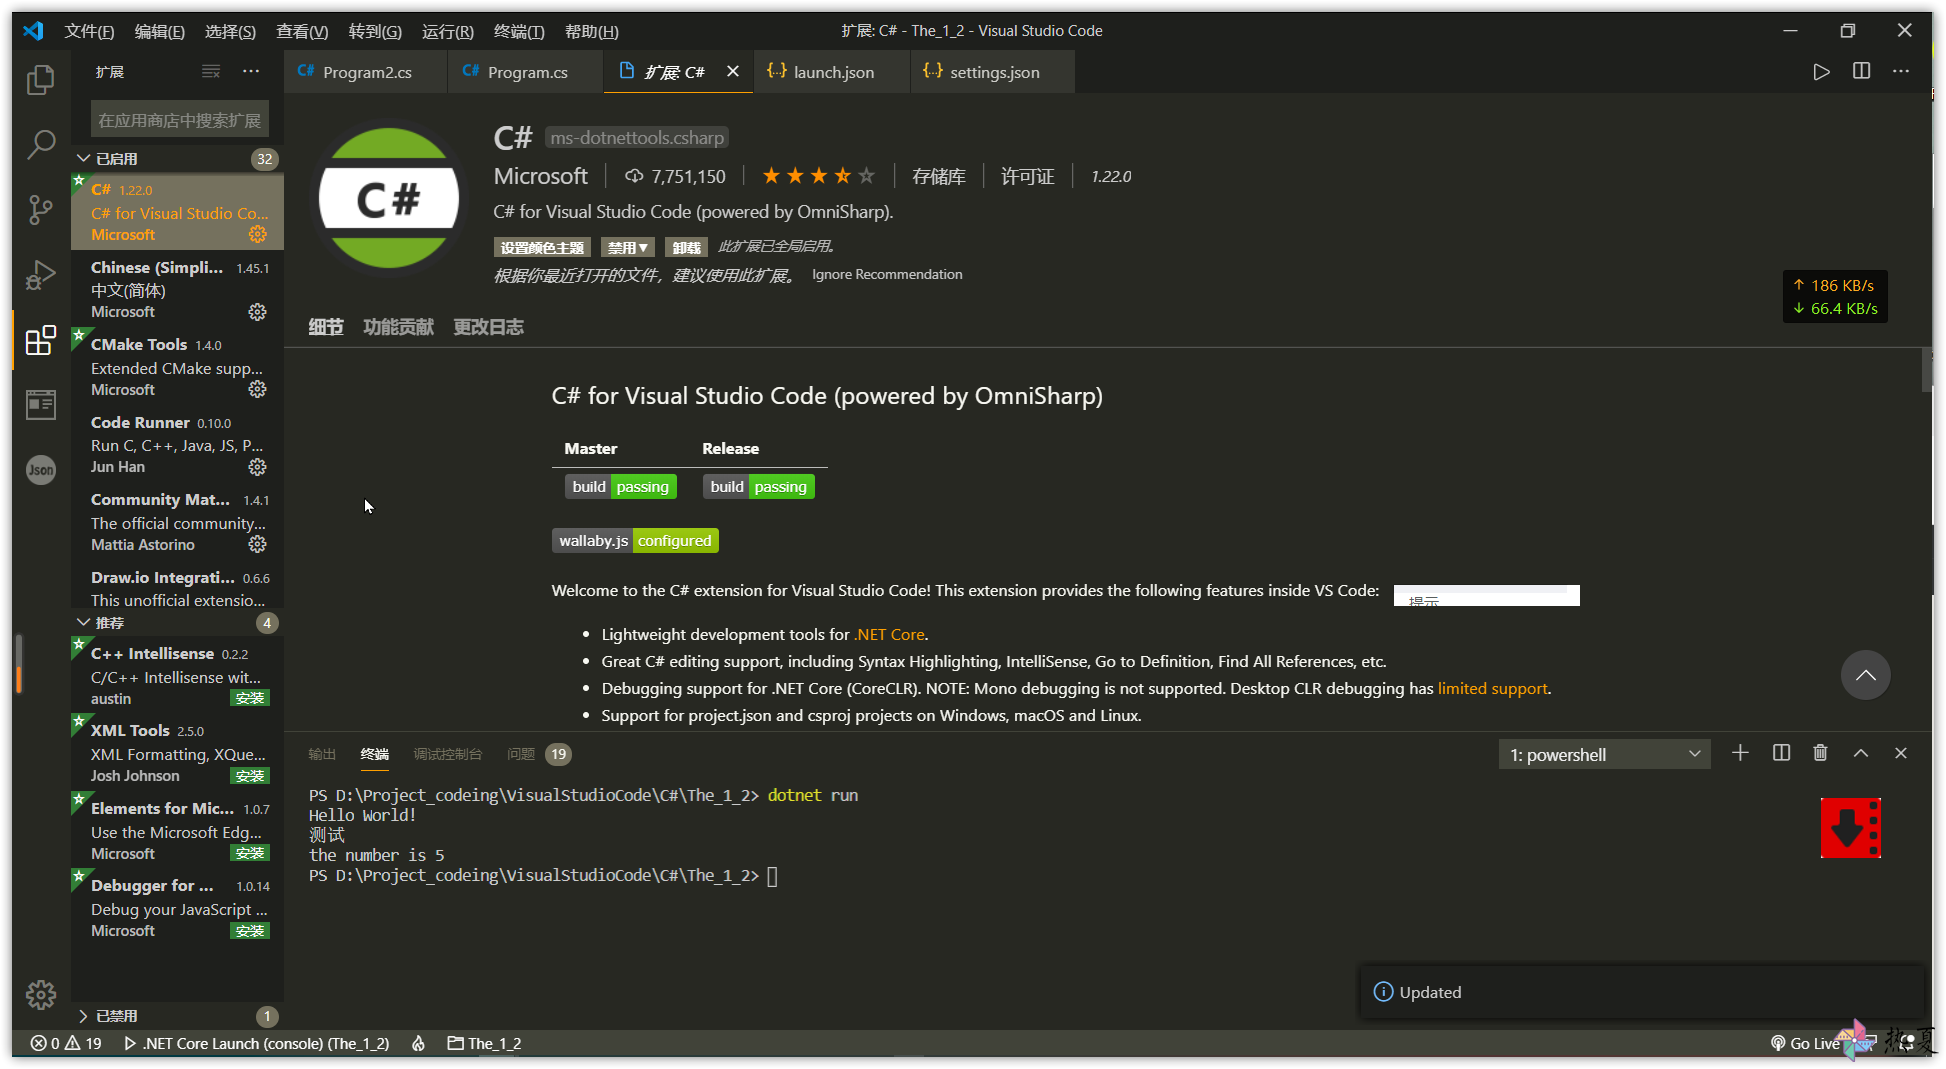The image size is (1946, 1069).
Task: Open the gear for CMake Tools extension
Action: (258, 389)
